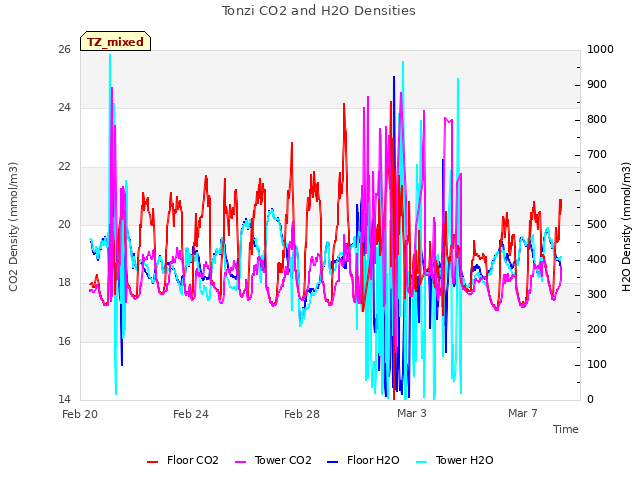Viewport: 640px width, 480px height.
Task: Click the CO2 Density (mmol/m3) axis label
Action: click(x=13, y=227)
